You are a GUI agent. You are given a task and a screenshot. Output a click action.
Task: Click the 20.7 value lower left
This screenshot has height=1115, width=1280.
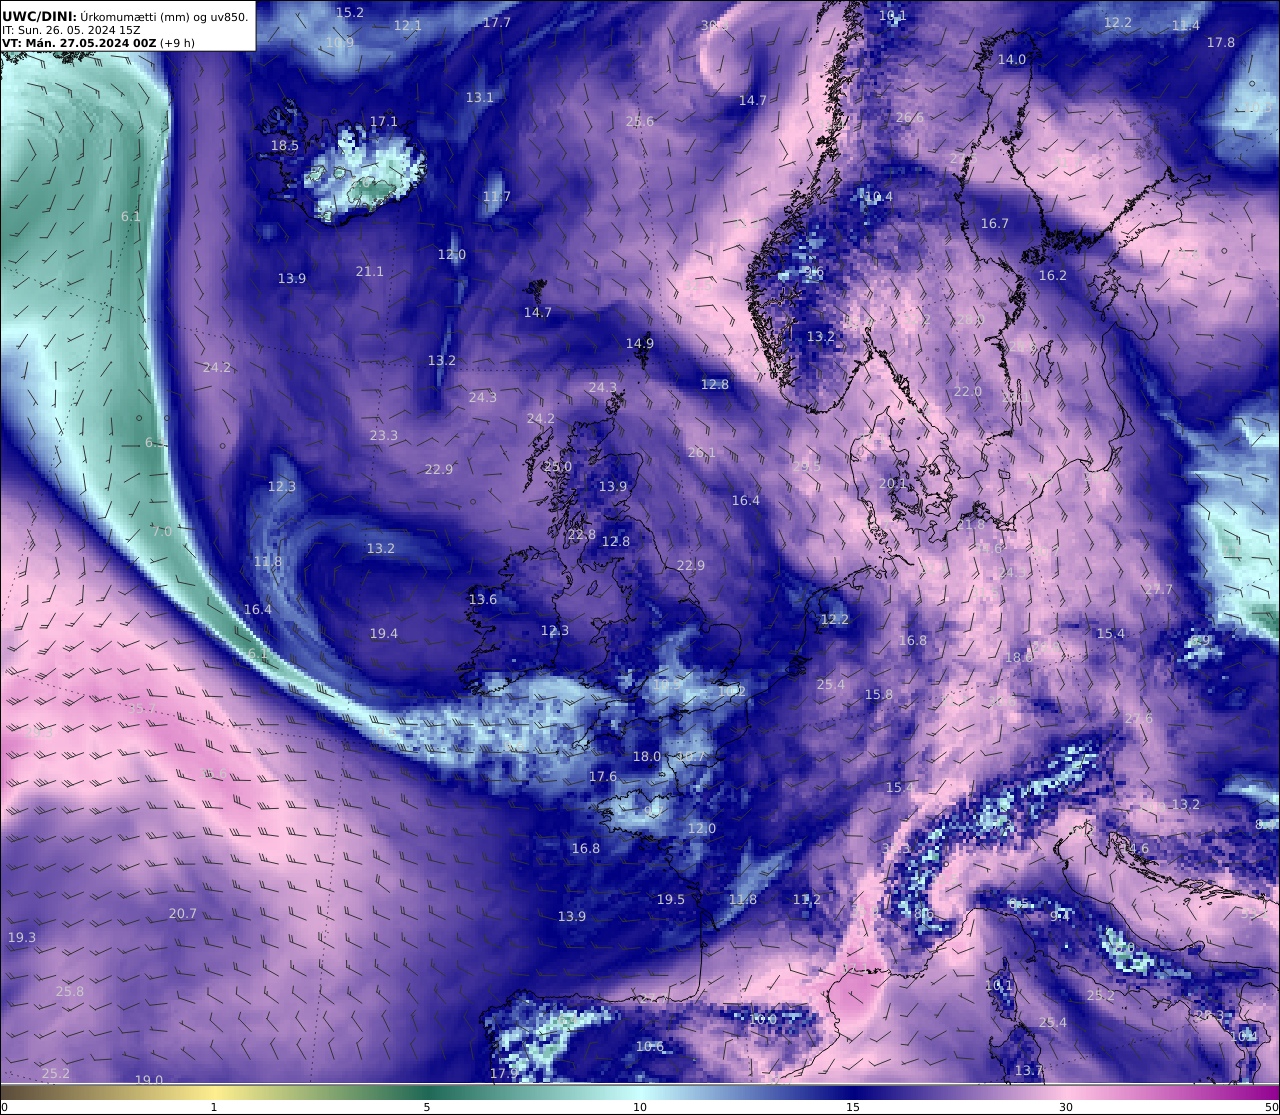click(183, 913)
